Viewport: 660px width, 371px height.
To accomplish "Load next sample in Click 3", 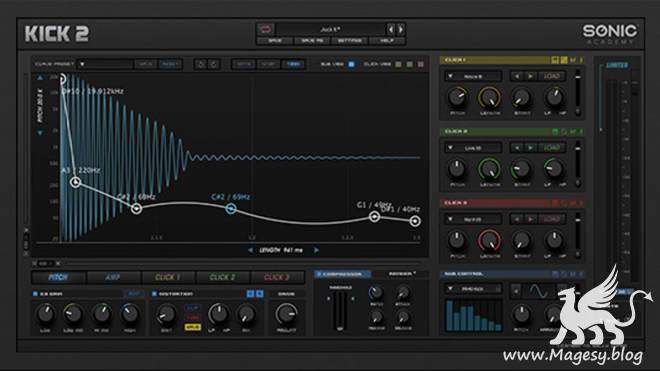I will 530,219.
